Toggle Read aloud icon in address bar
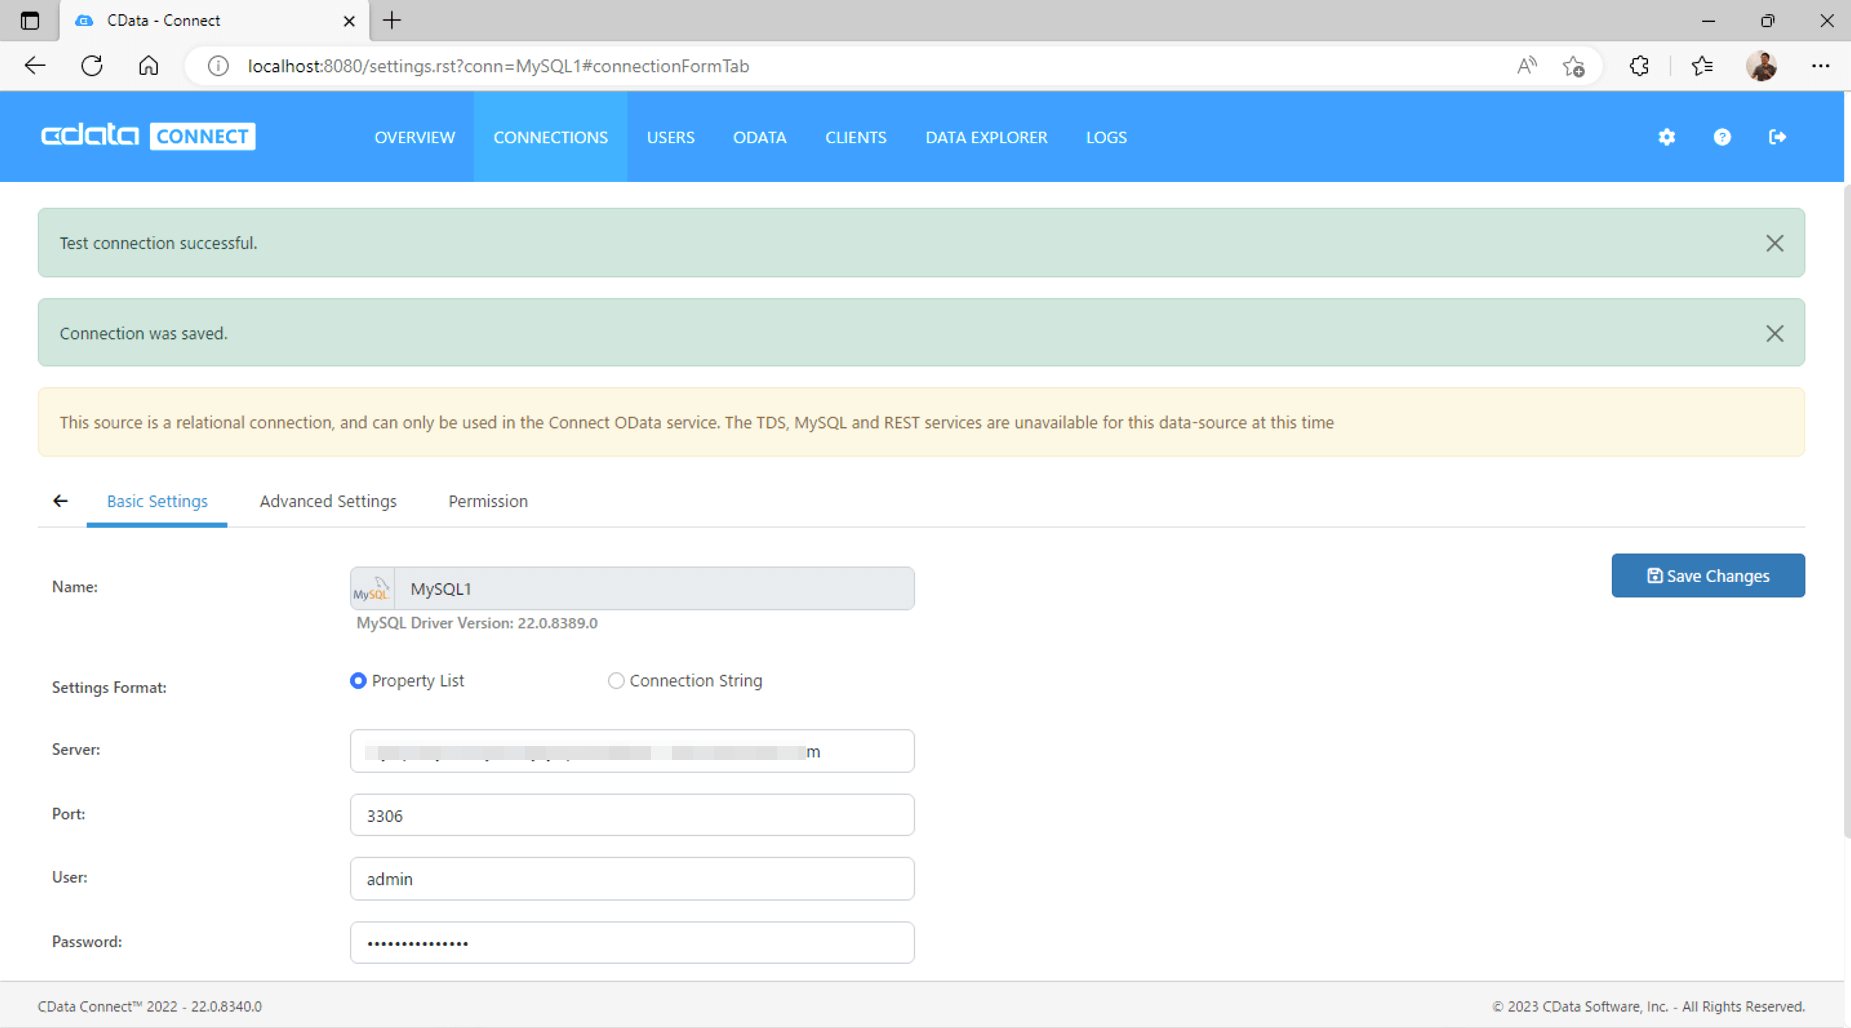Image resolution: width=1851 pixels, height=1028 pixels. [x=1526, y=66]
